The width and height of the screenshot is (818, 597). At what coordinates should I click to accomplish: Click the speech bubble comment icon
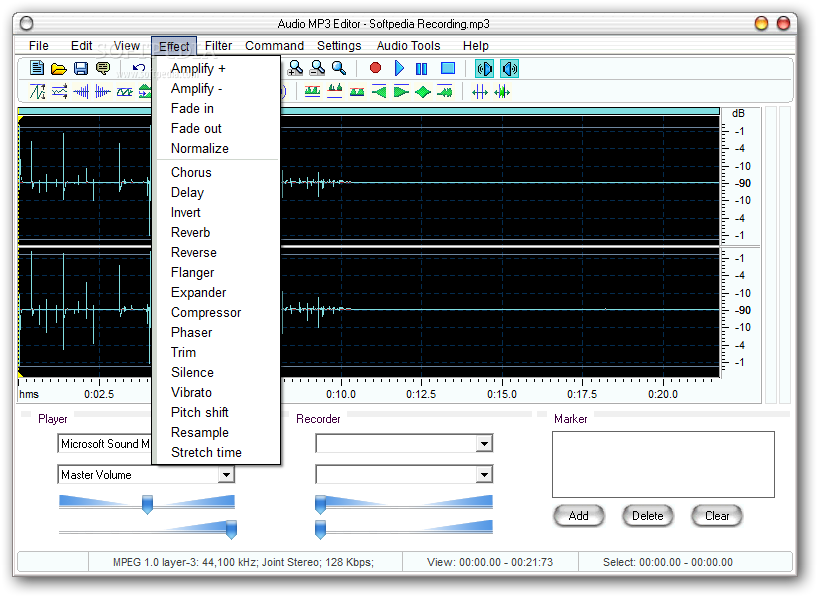pyautogui.click(x=103, y=68)
